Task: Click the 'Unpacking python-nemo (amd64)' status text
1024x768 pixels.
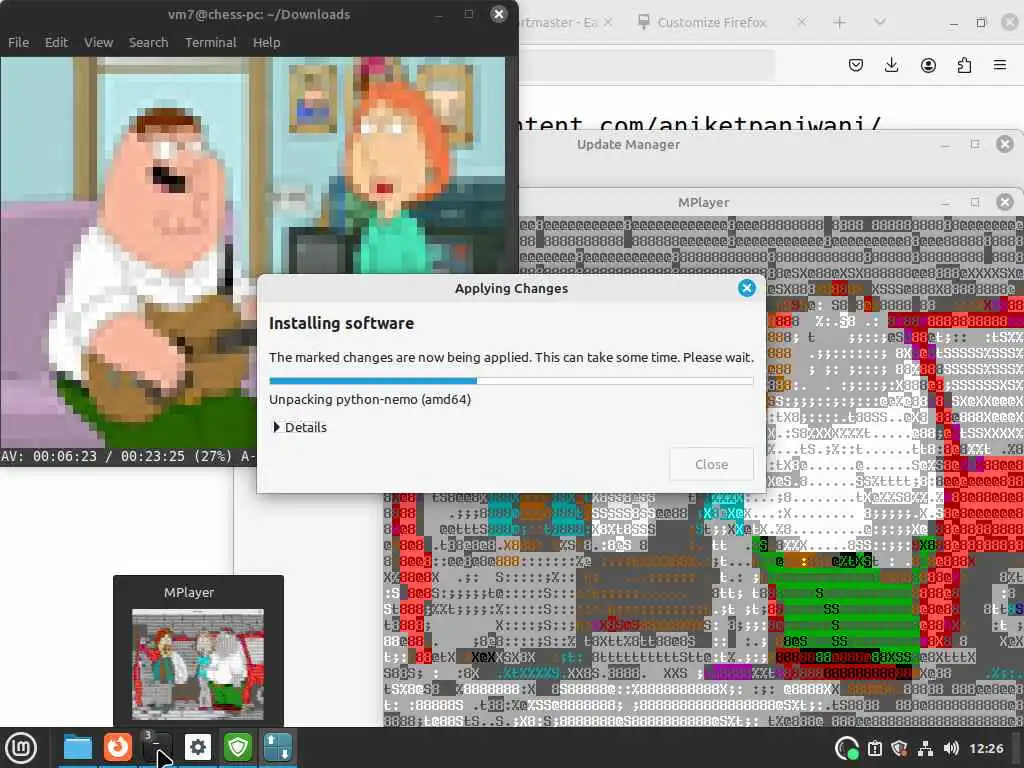Action: 370,399
